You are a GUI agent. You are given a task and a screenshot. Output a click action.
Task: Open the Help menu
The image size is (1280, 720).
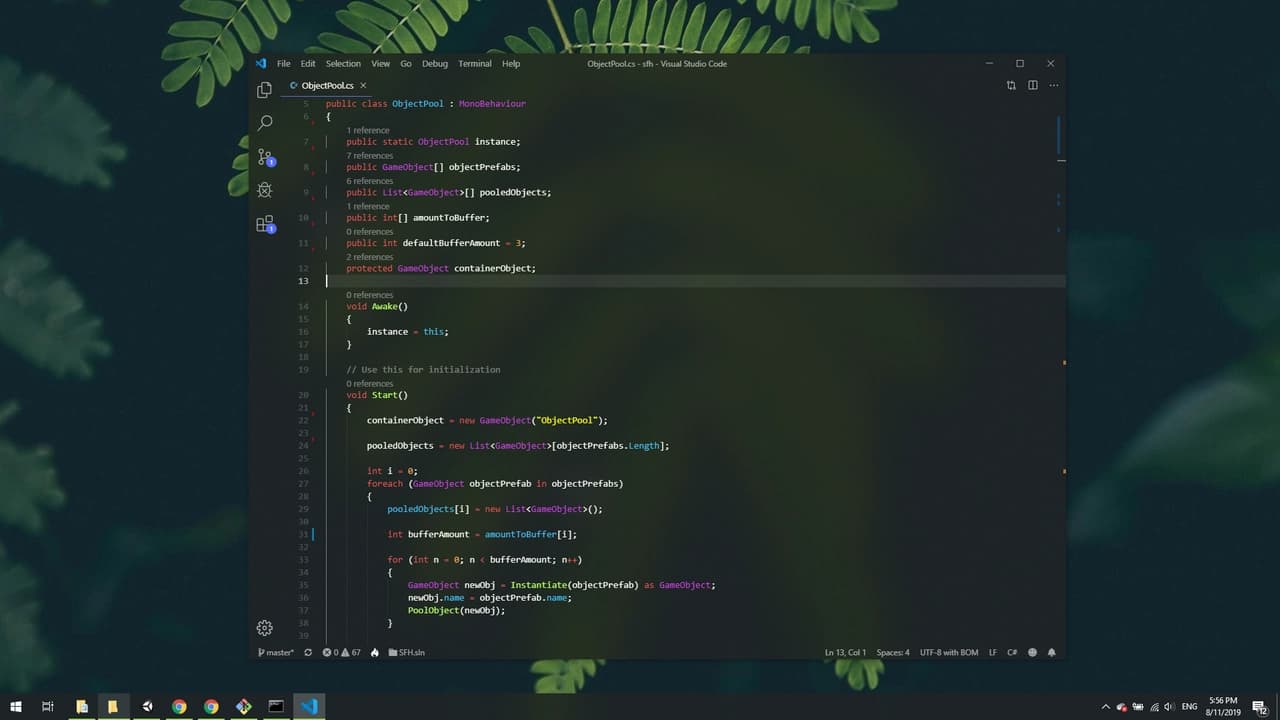511,64
